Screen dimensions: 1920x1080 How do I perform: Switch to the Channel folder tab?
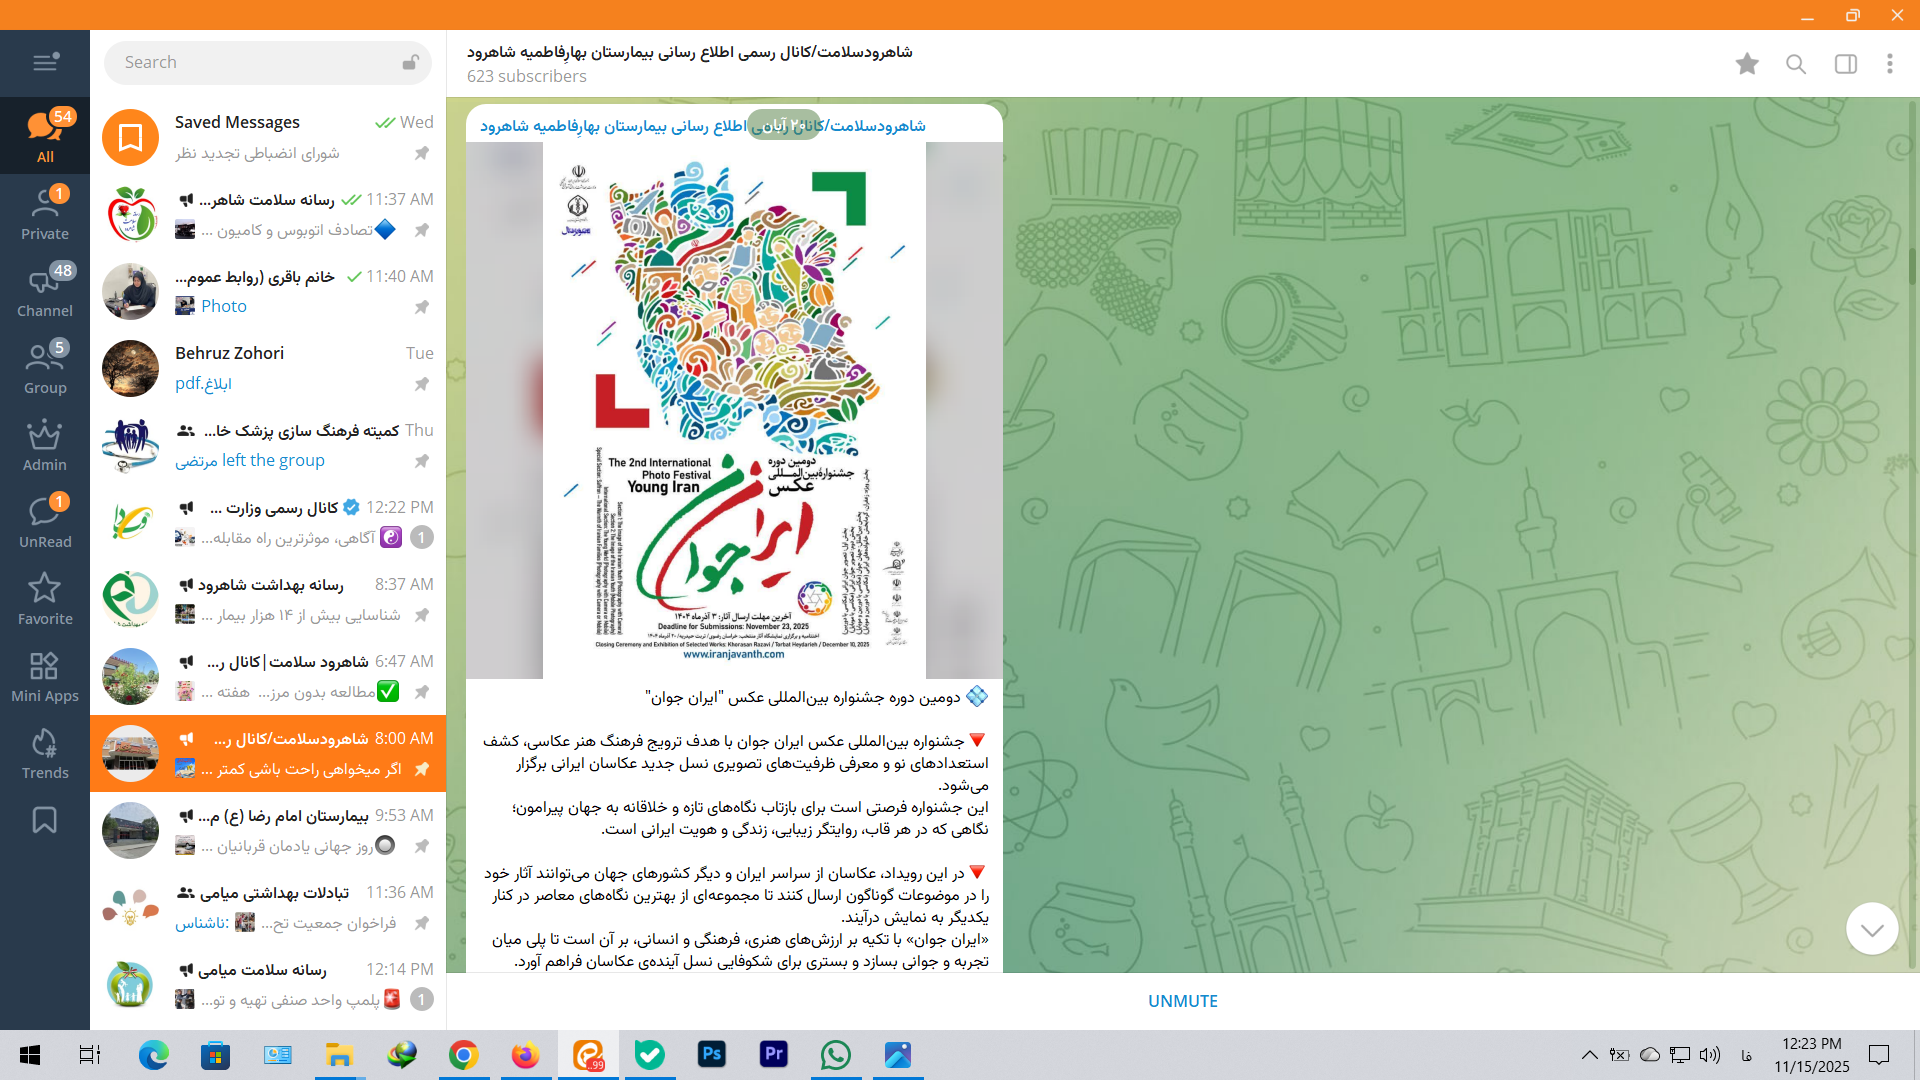click(x=45, y=292)
